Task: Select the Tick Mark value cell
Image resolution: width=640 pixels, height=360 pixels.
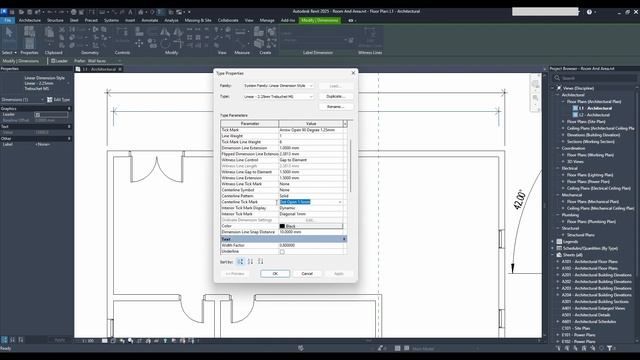Action: tap(311, 130)
